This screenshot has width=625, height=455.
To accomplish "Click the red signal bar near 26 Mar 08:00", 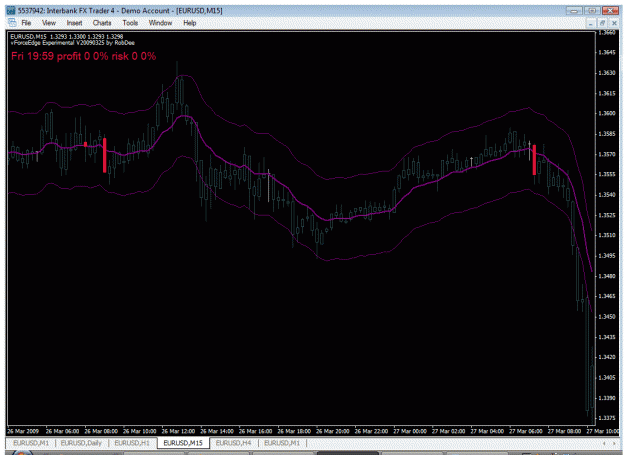I will tap(104, 155).
